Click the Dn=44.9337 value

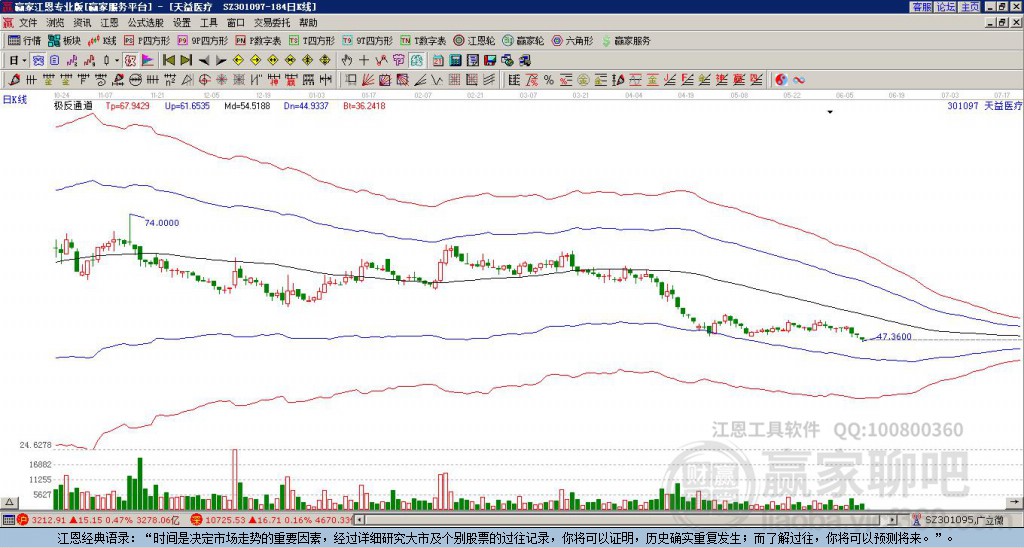click(x=306, y=105)
